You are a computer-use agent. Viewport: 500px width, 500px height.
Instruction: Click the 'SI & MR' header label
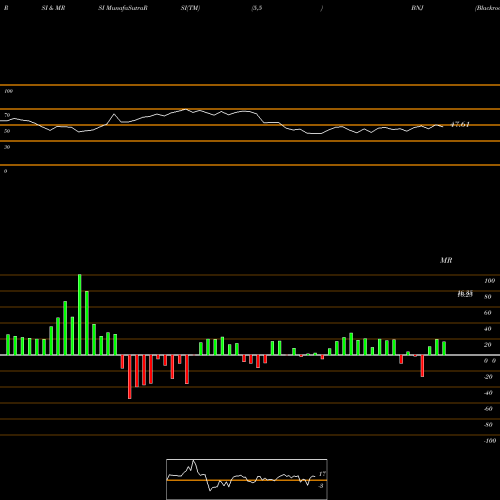(53, 8)
